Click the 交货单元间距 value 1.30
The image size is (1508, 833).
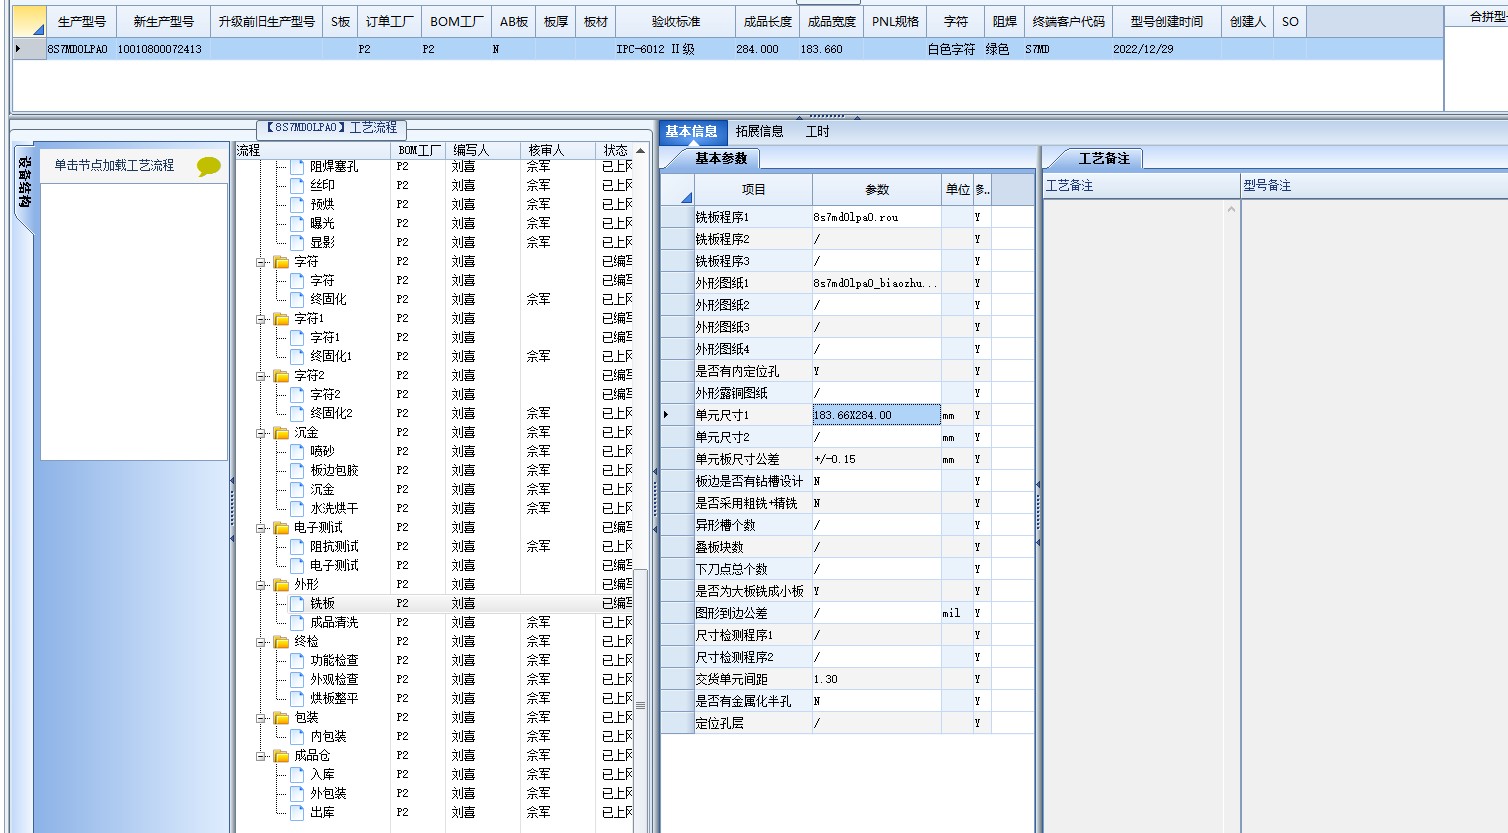pos(877,679)
